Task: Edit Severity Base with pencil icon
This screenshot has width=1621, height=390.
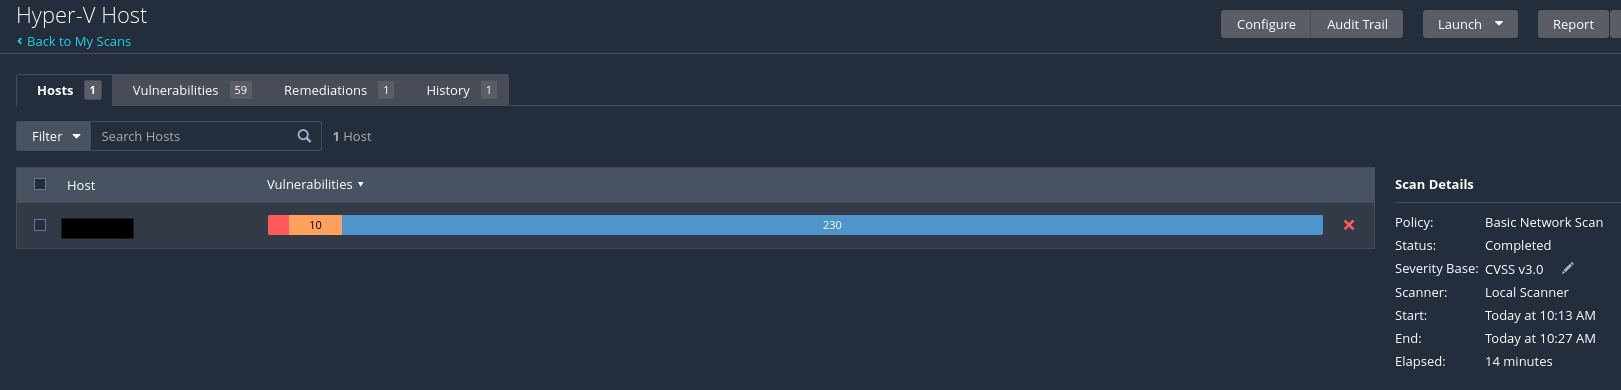Action: point(1568,268)
